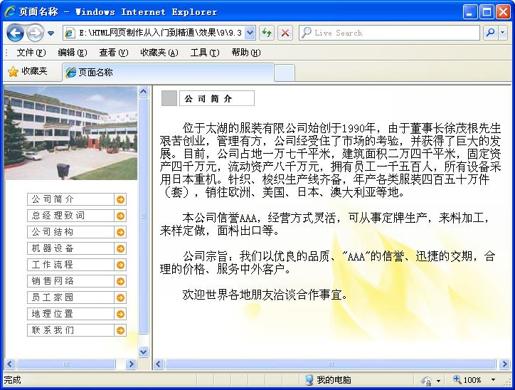Viewport: 515px width, 390px height.
Task: Click the red Stop loading icon
Action: tap(285, 33)
